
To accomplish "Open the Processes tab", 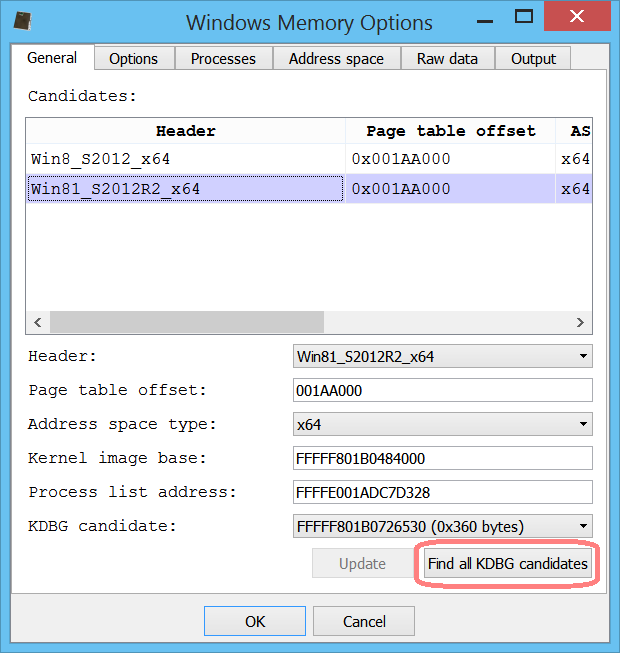I will [223, 58].
